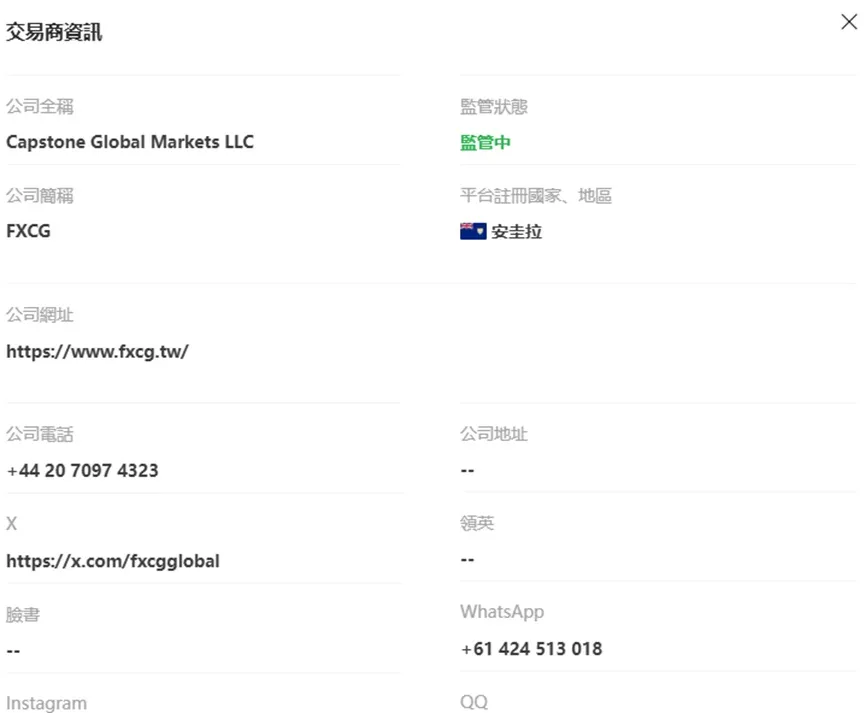Screen dimensions: 865x713
Task: Open the https://www.fxcg.tw/ website link
Action: pos(97,352)
